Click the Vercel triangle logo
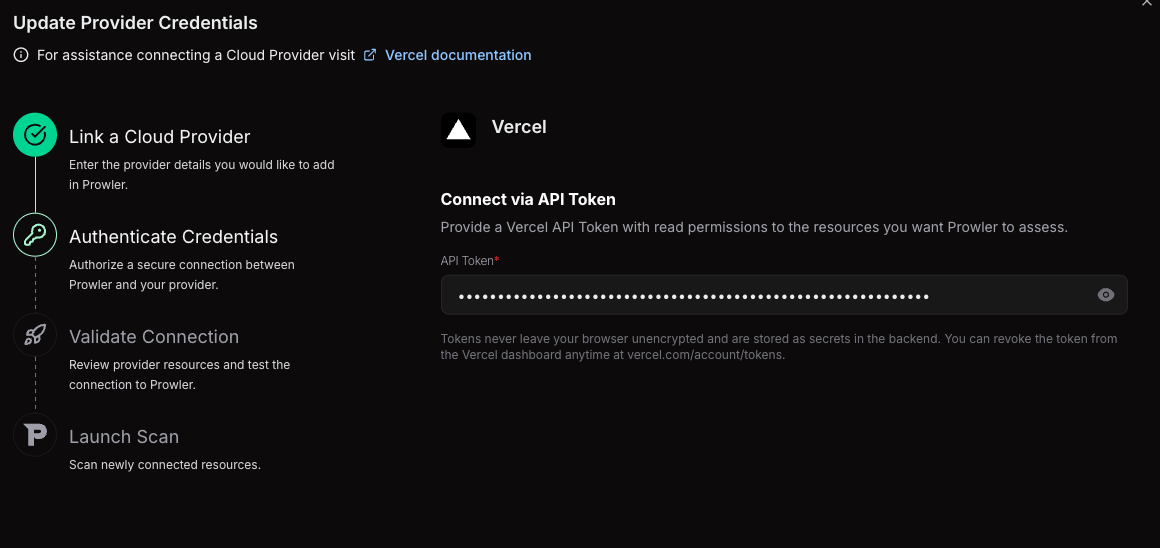The image size is (1160, 548). coord(459,130)
